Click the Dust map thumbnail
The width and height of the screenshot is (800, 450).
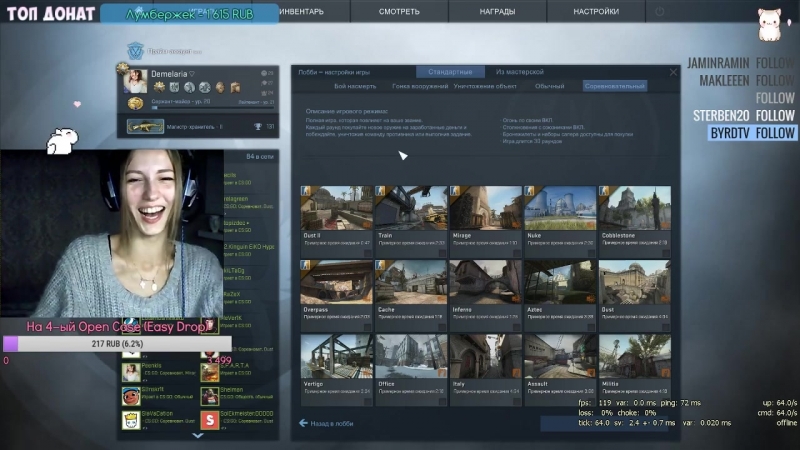tap(635, 282)
